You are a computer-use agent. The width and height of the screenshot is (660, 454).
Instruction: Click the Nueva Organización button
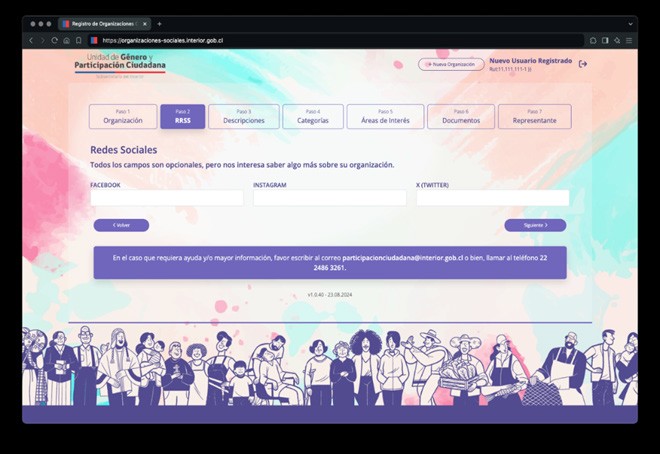click(451, 64)
